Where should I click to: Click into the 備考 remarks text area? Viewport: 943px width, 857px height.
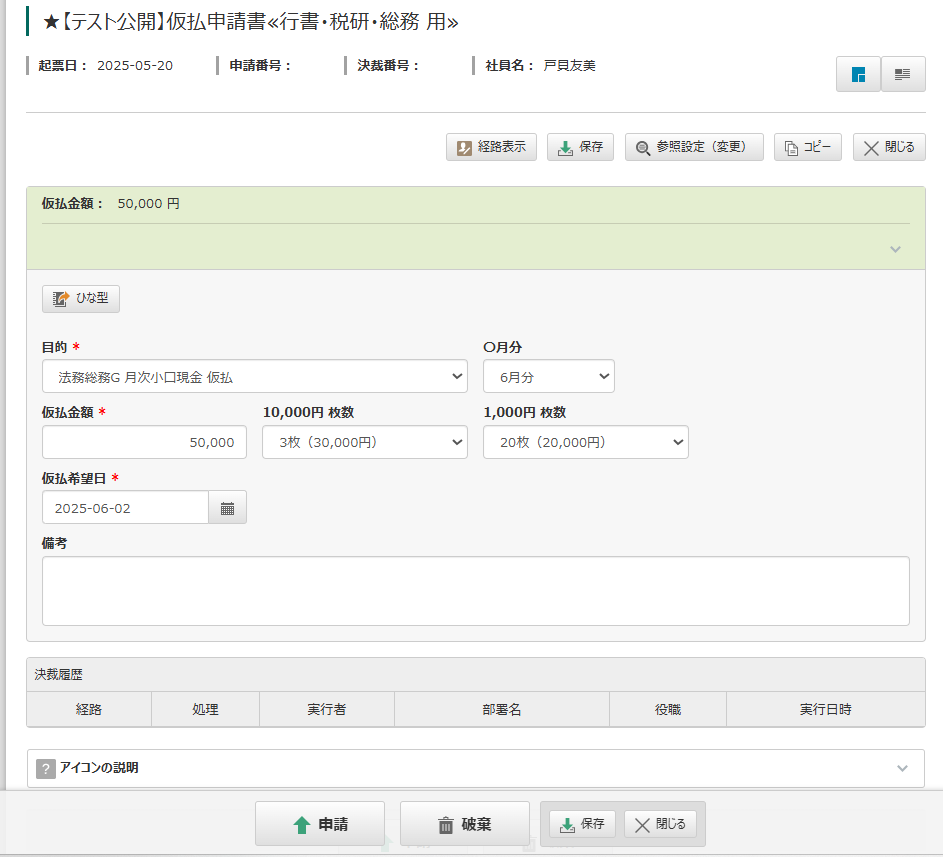pos(475,591)
